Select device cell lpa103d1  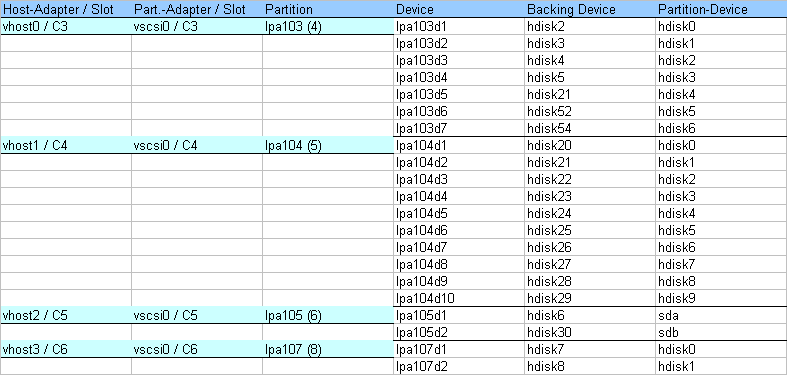pyautogui.click(x=459, y=27)
